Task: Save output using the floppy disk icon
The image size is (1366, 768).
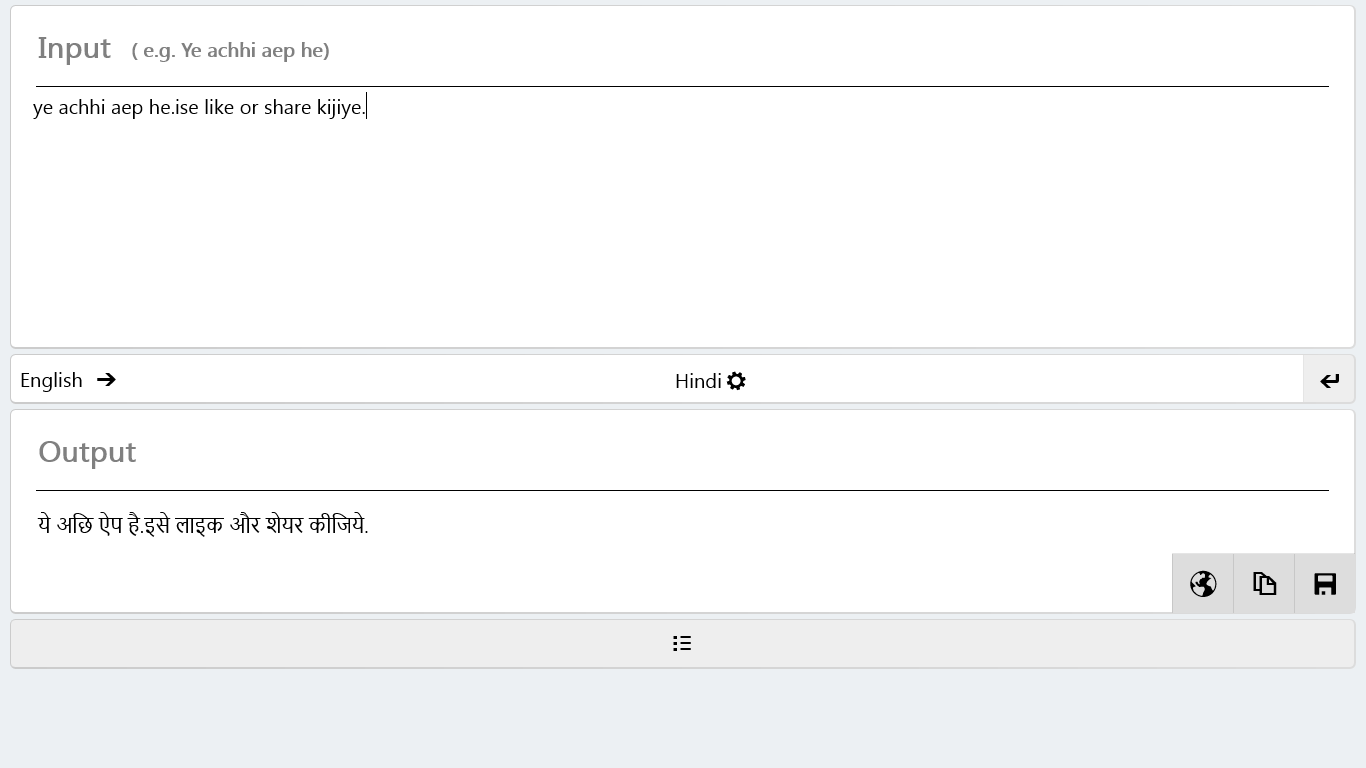Action: pos(1325,584)
